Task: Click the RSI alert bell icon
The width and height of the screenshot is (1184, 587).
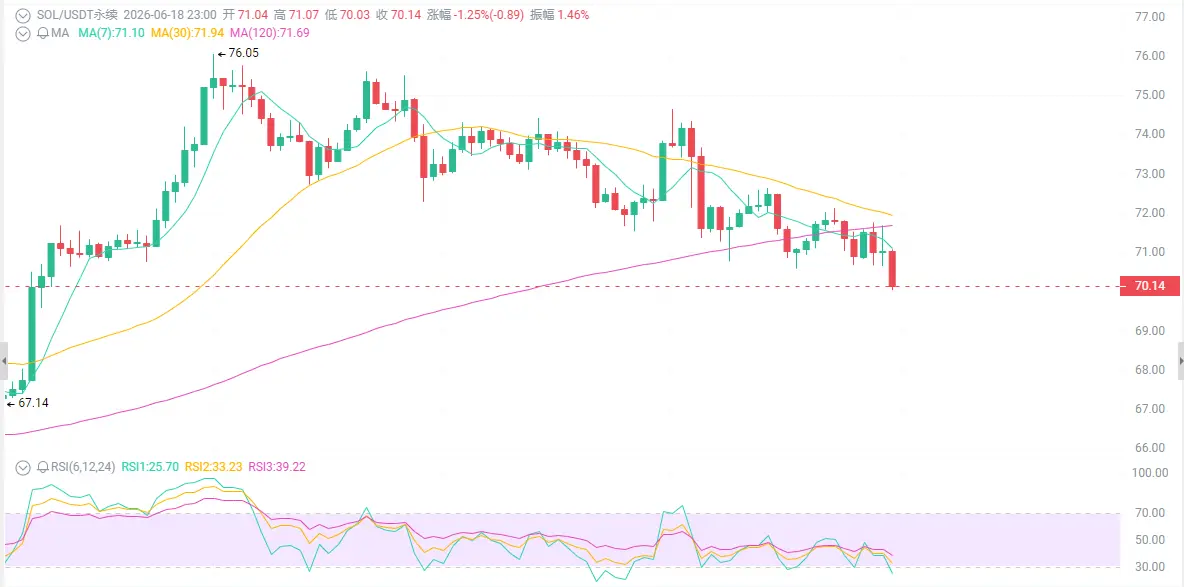Action: coord(42,467)
